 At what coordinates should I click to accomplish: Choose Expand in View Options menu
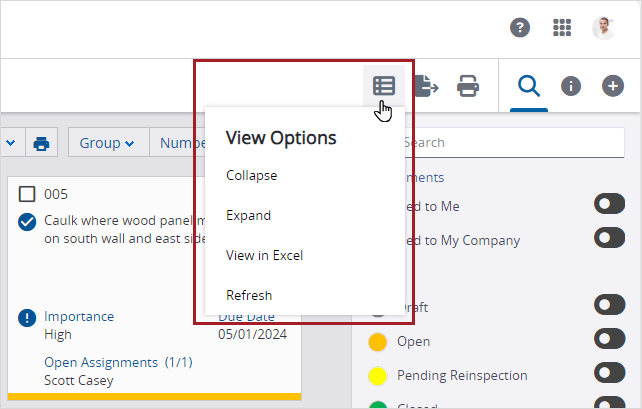point(249,215)
